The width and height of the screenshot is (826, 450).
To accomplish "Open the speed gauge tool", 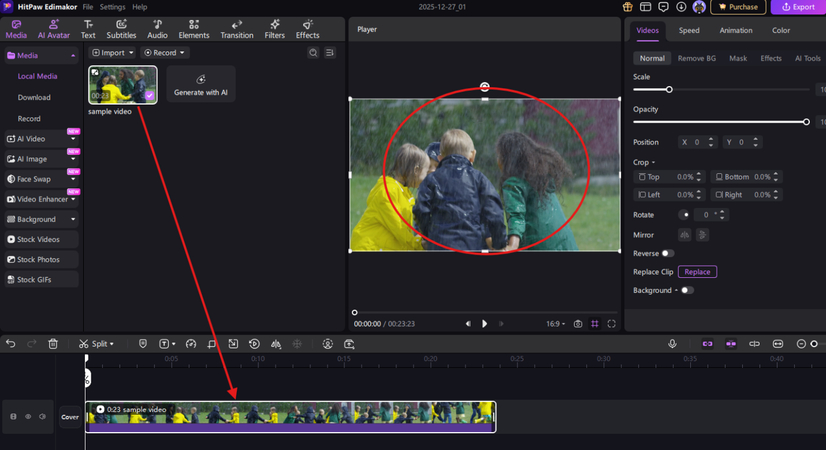I will (x=191, y=344).
